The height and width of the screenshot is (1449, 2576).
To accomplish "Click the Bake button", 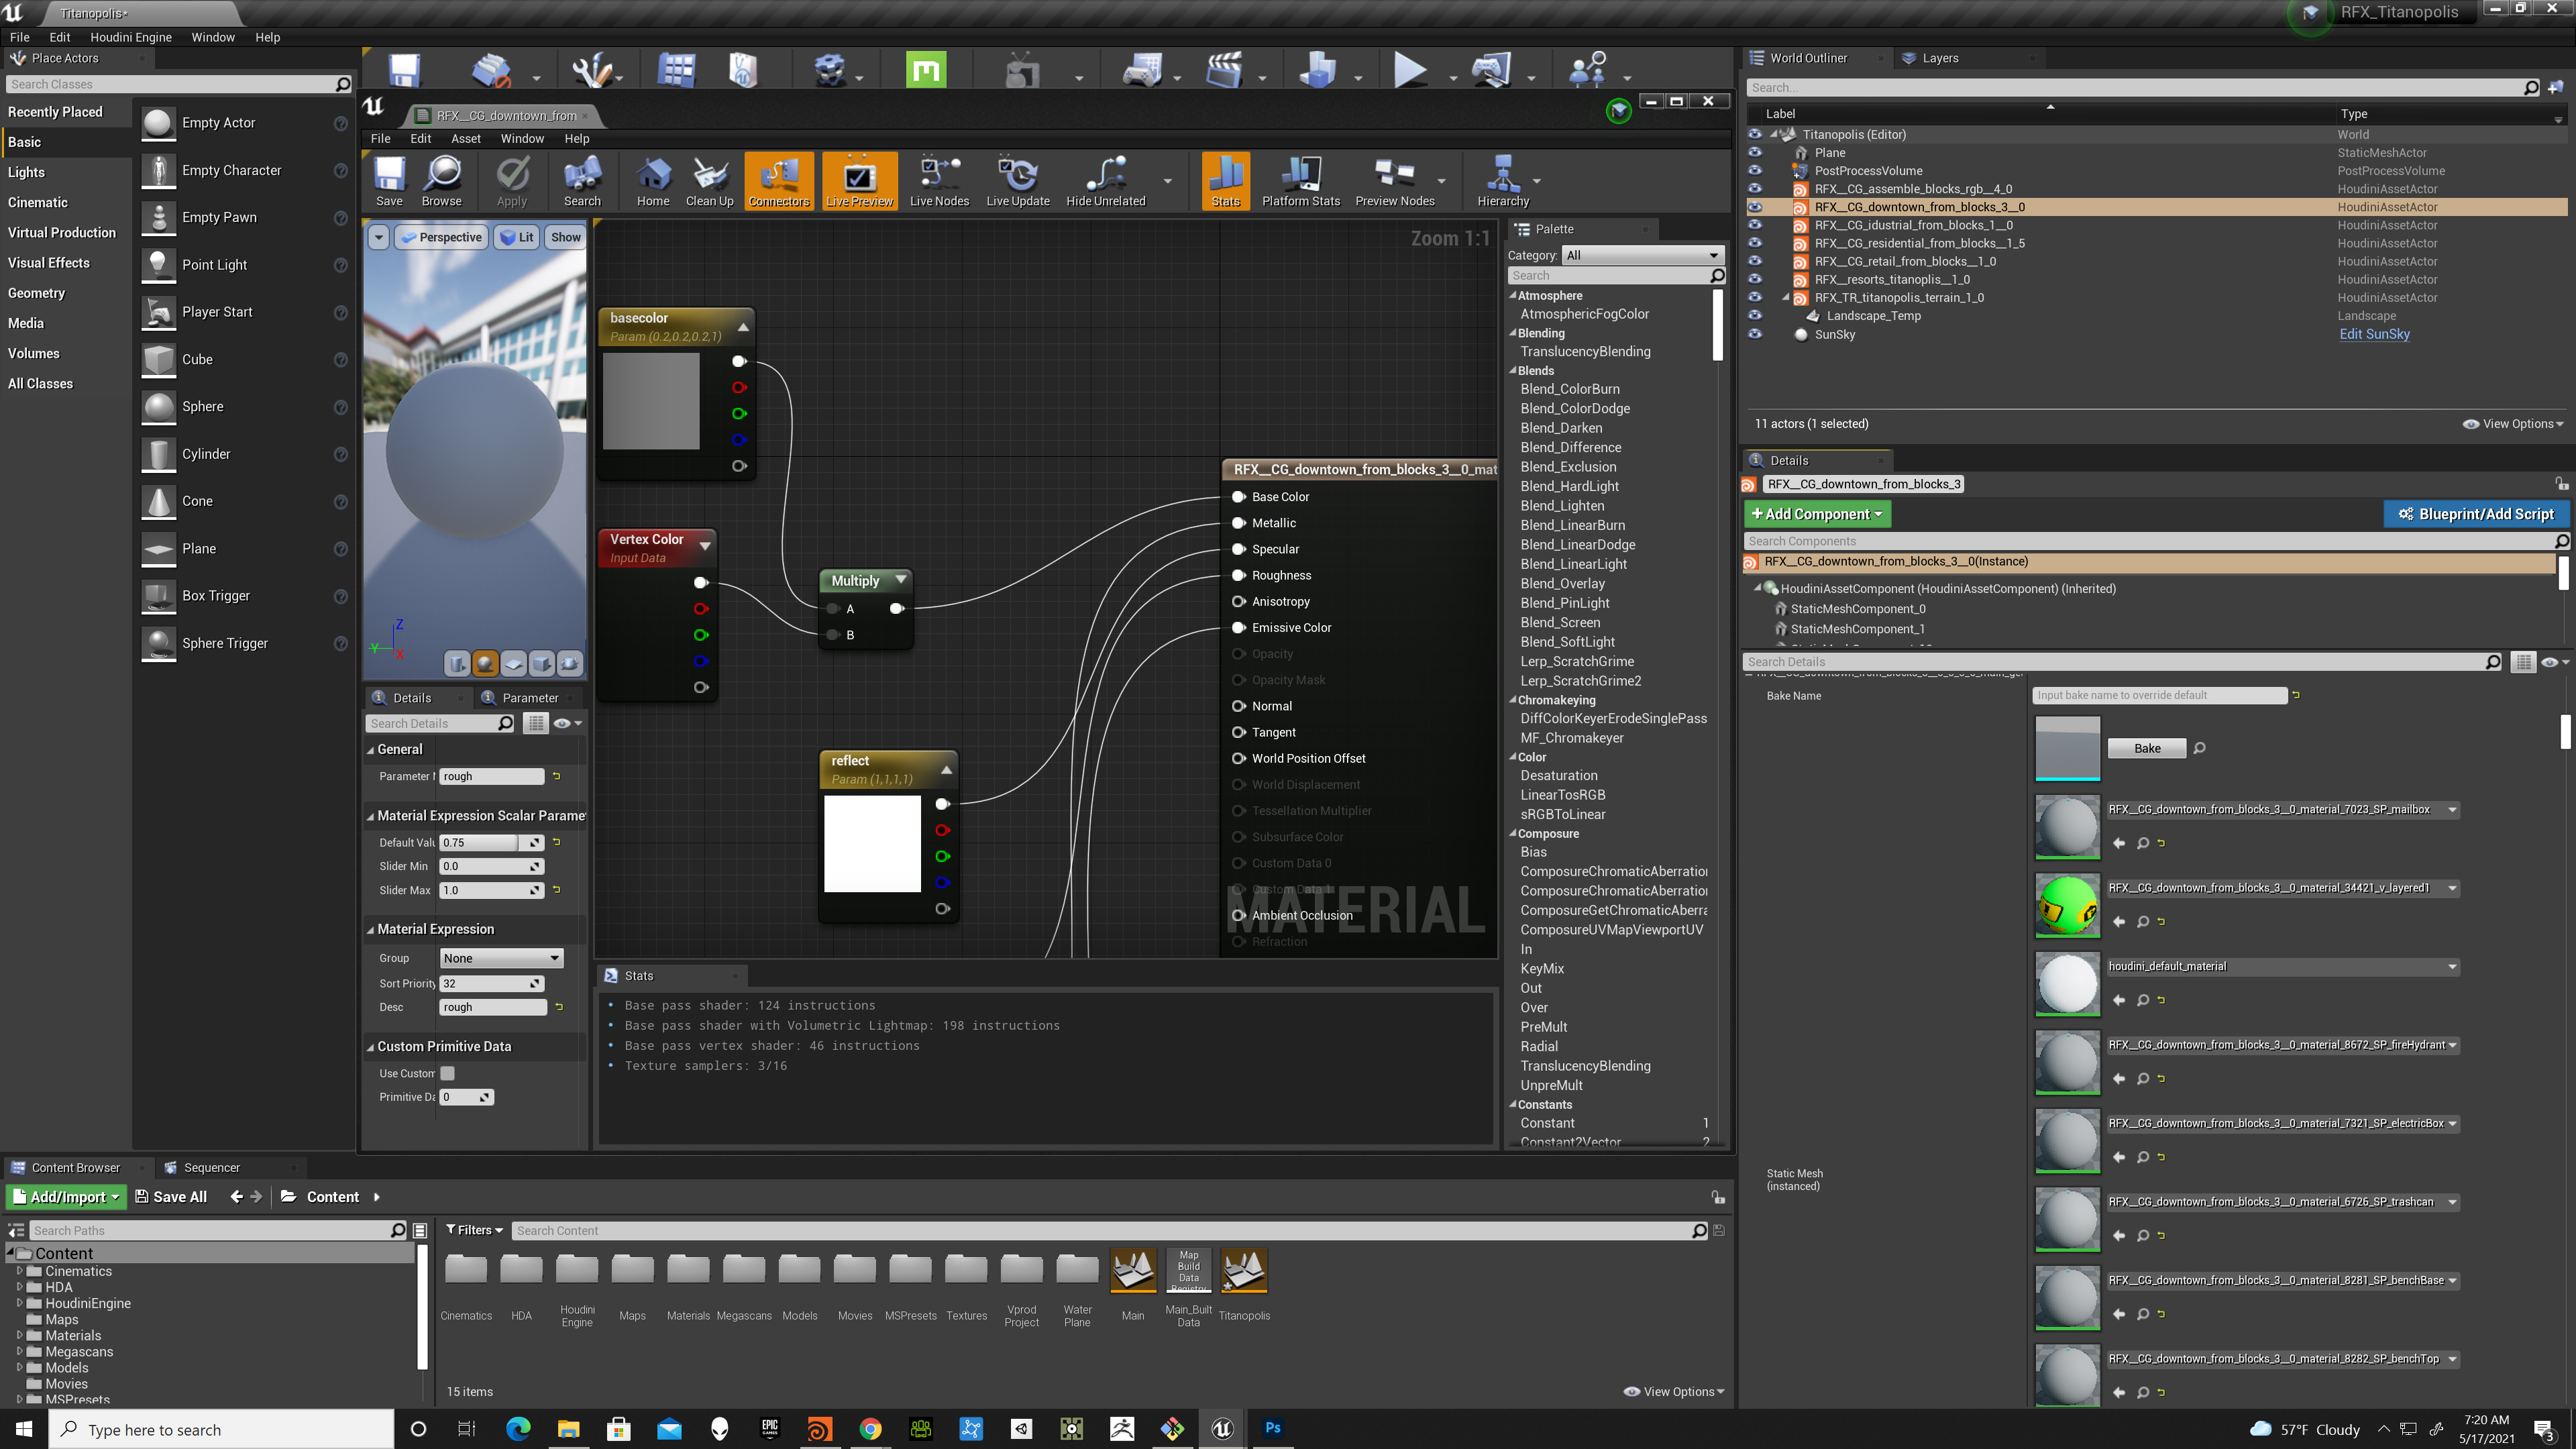I will pos(2147,748).
